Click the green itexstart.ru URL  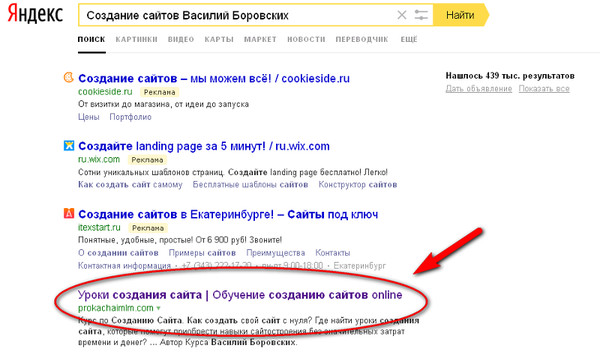(x=99, y=228)
